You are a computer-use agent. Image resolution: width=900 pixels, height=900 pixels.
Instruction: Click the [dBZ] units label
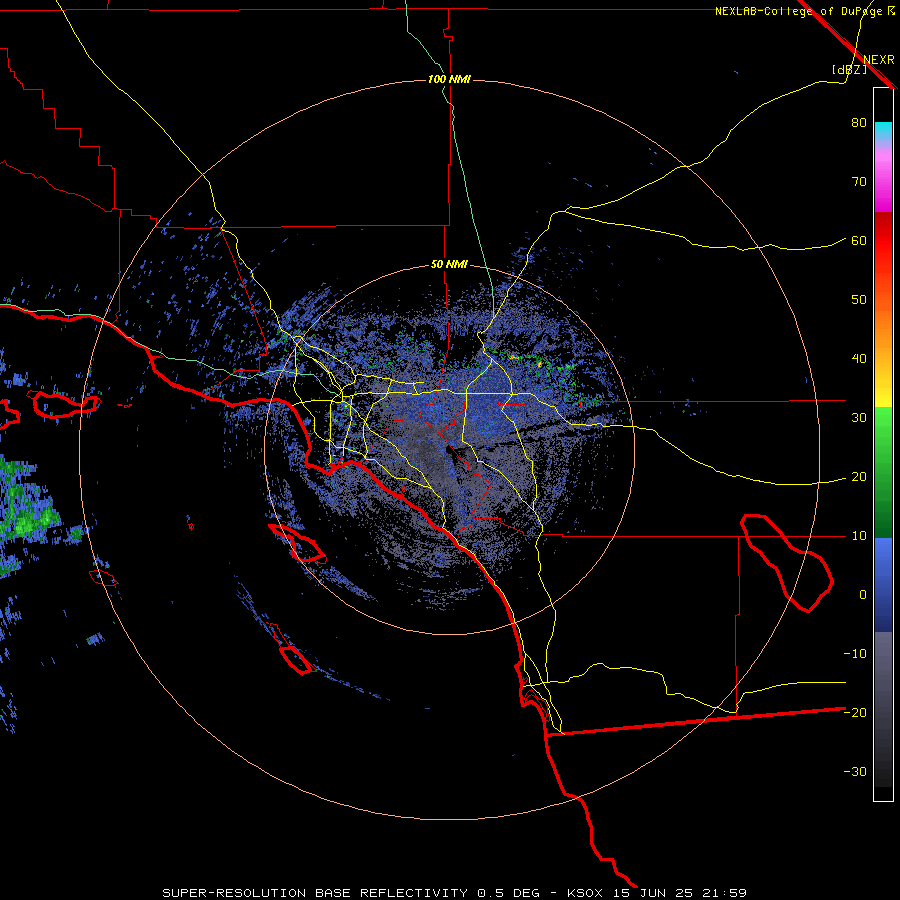[849, 69]
